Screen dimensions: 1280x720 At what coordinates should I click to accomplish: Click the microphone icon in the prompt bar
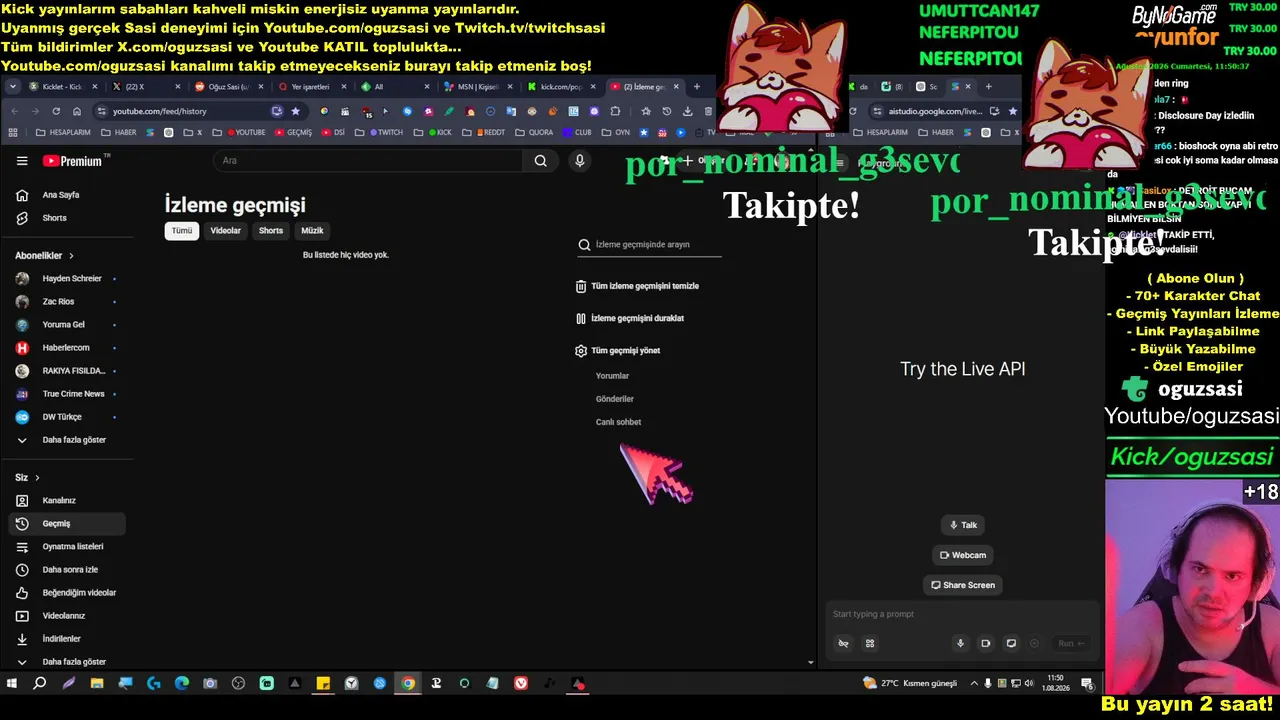click(960, 643)
